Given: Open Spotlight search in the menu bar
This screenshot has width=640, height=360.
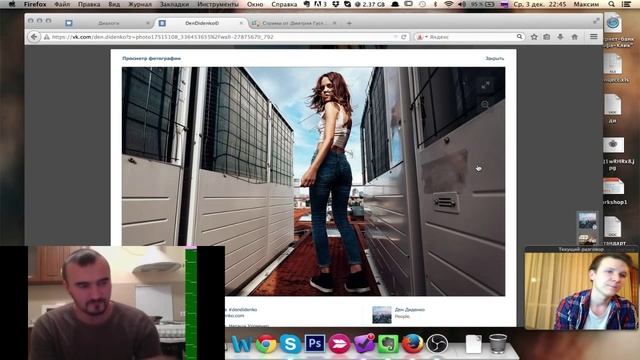Looking at the screenshot, I should [x=611, y=4].
